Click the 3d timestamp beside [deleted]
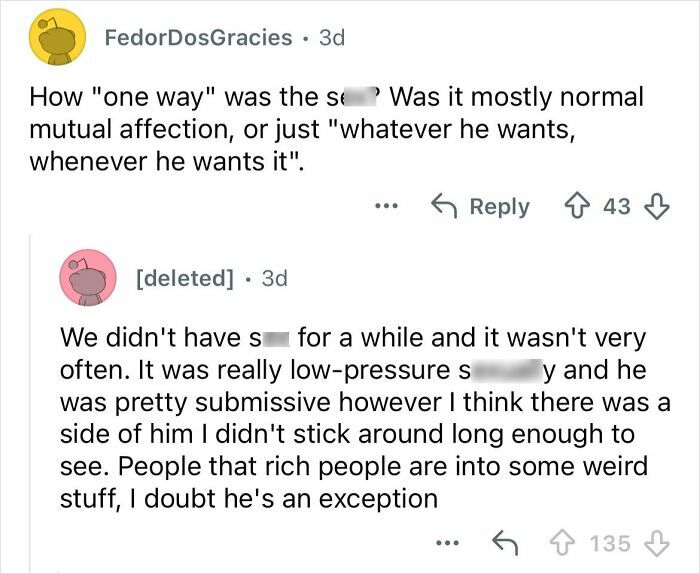 click(x=274, y=278)
